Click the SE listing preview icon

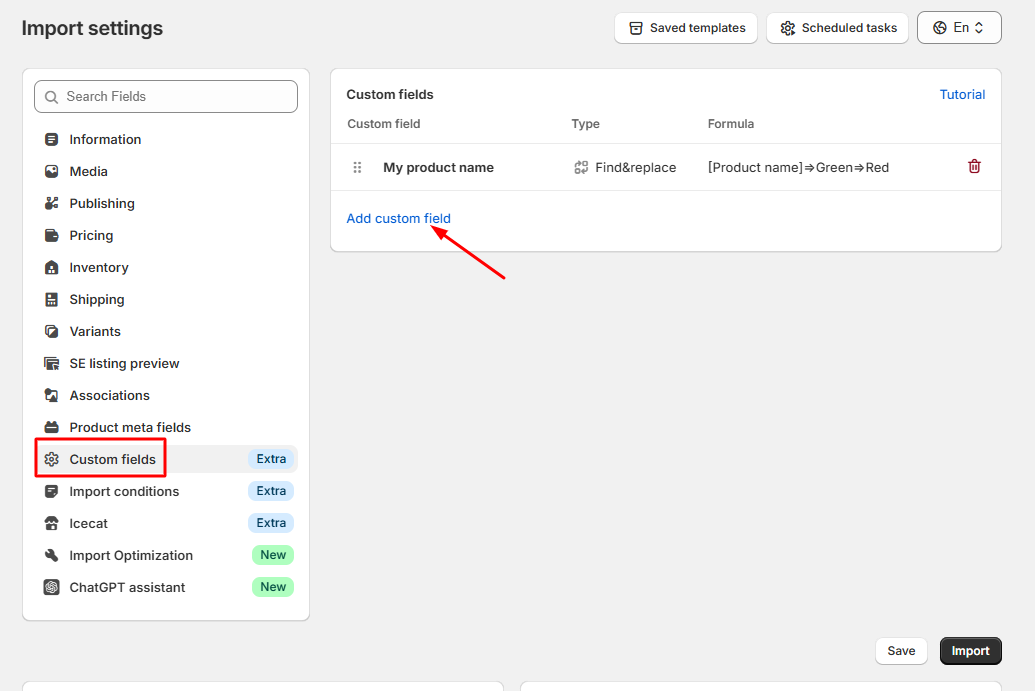pos(51,364)
